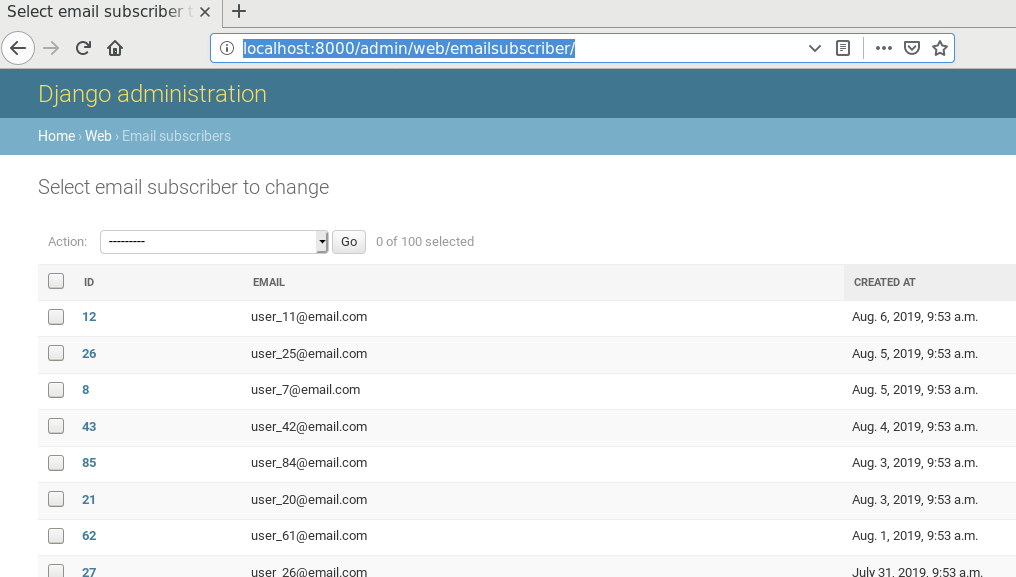Screen dimensions: 1016x577
Task: Show address bar history dropdown arrow
Action: click(814, 48)
